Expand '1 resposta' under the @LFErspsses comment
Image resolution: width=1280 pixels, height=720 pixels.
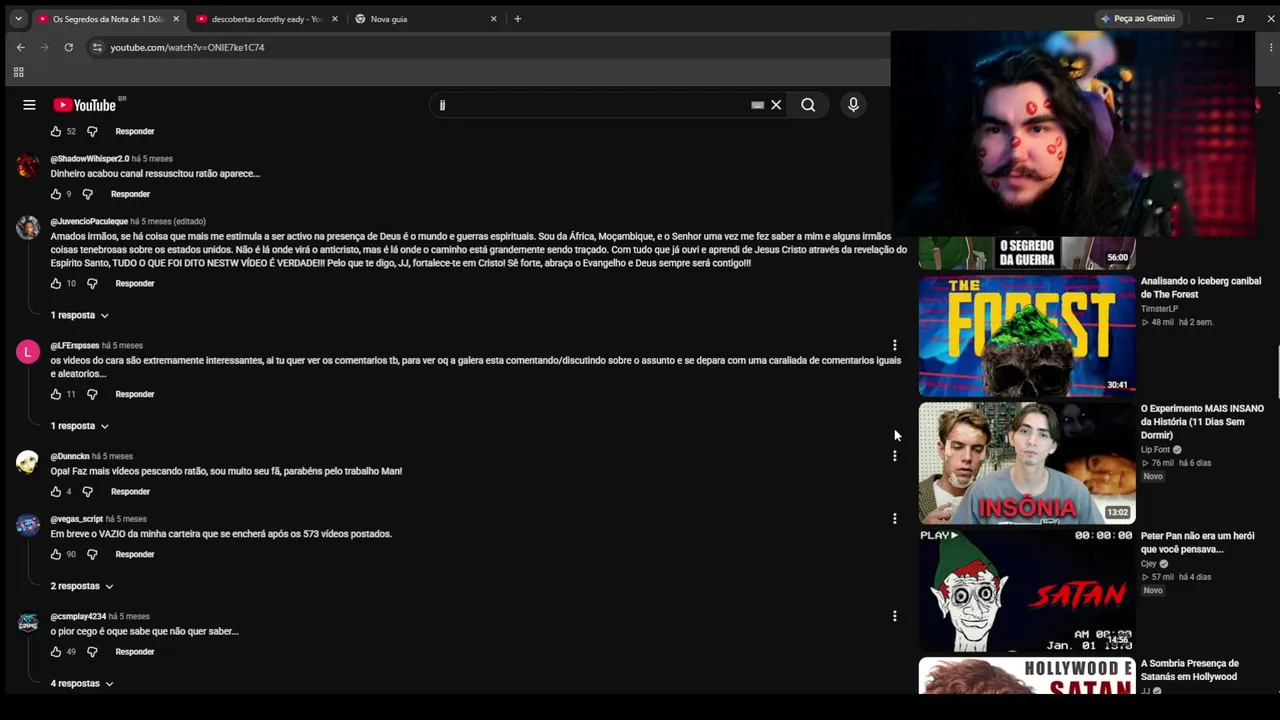pyautogui.click(x=79, y=426)
